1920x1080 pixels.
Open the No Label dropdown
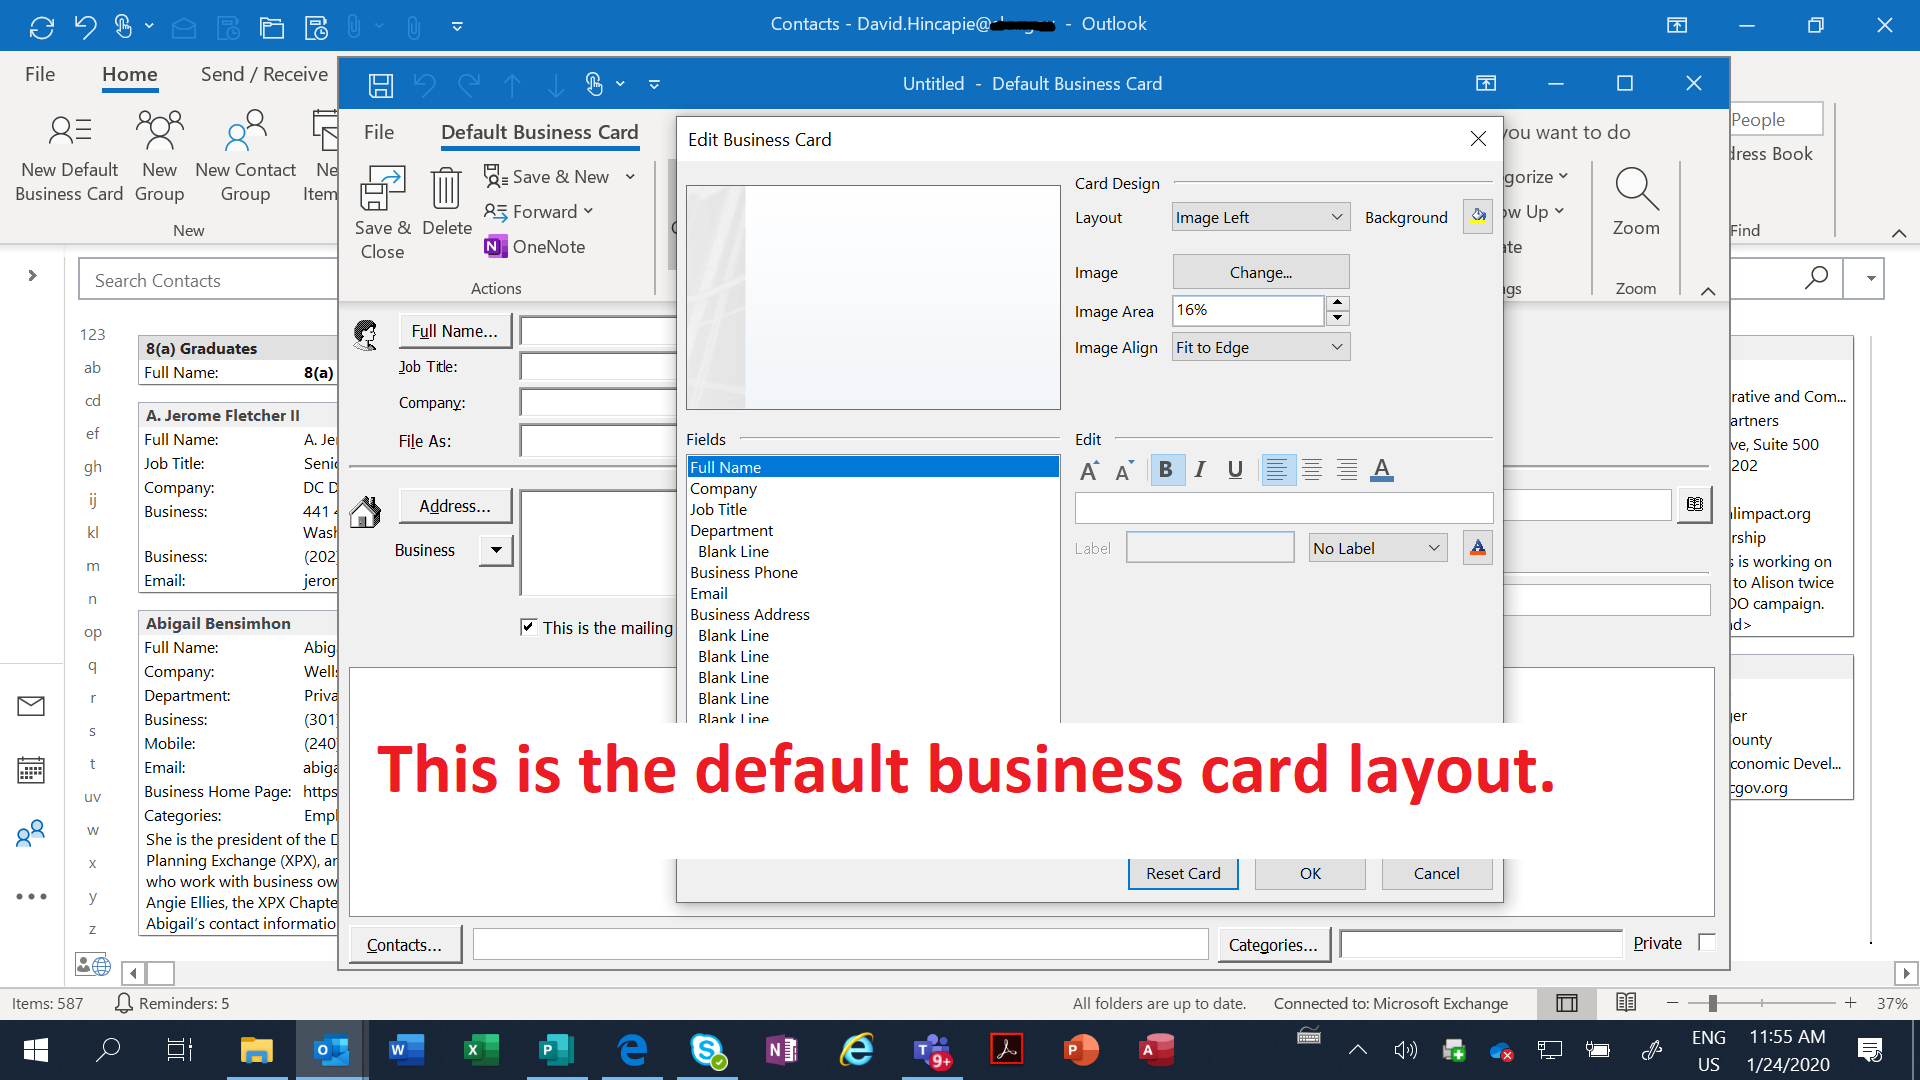coord(1378,548)
